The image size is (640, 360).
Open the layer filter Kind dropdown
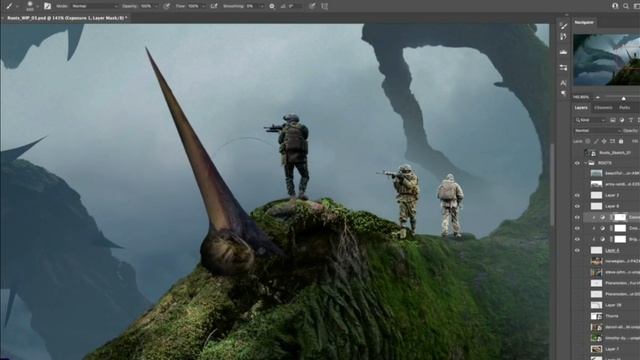click(x=591, y=120)
